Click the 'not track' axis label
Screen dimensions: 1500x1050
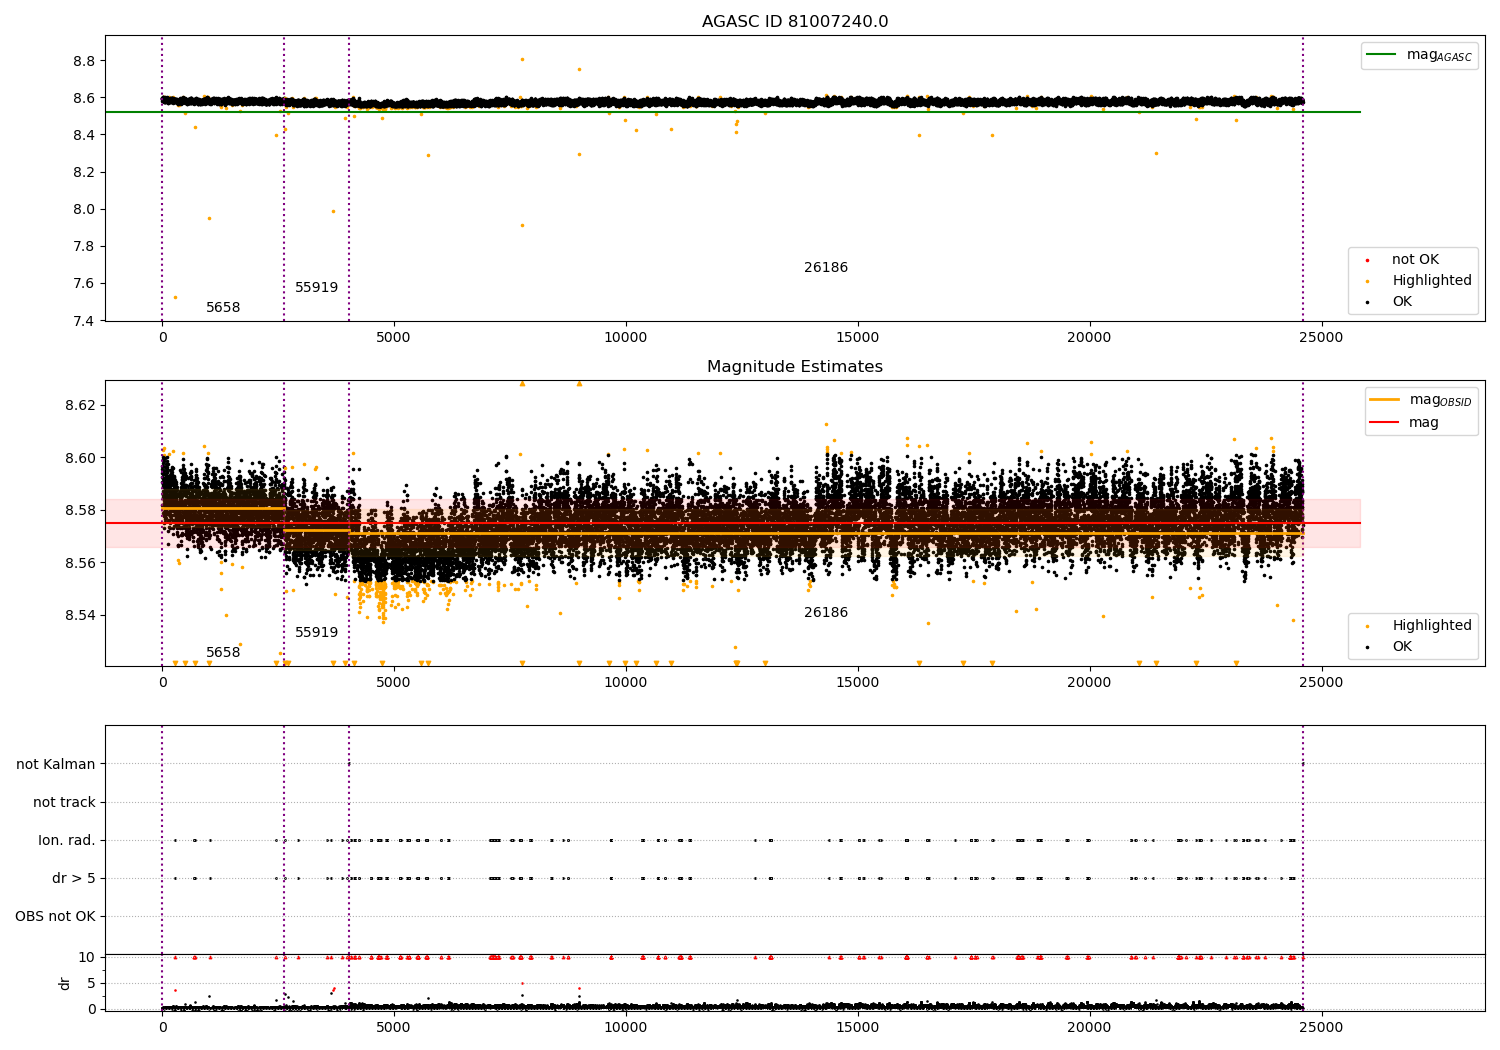tap(64, 802)
